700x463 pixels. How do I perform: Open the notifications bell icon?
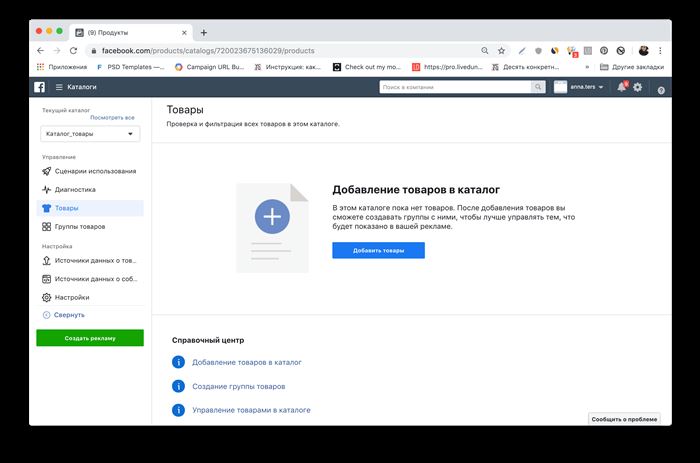(622, 87)
